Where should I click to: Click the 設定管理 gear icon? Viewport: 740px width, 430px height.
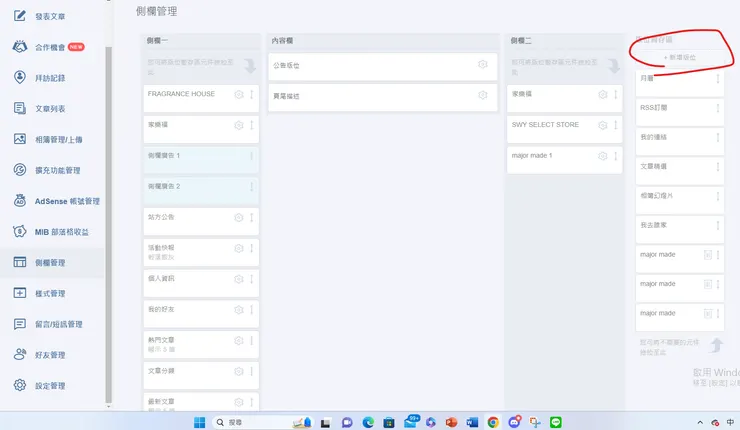coord(20,385)
